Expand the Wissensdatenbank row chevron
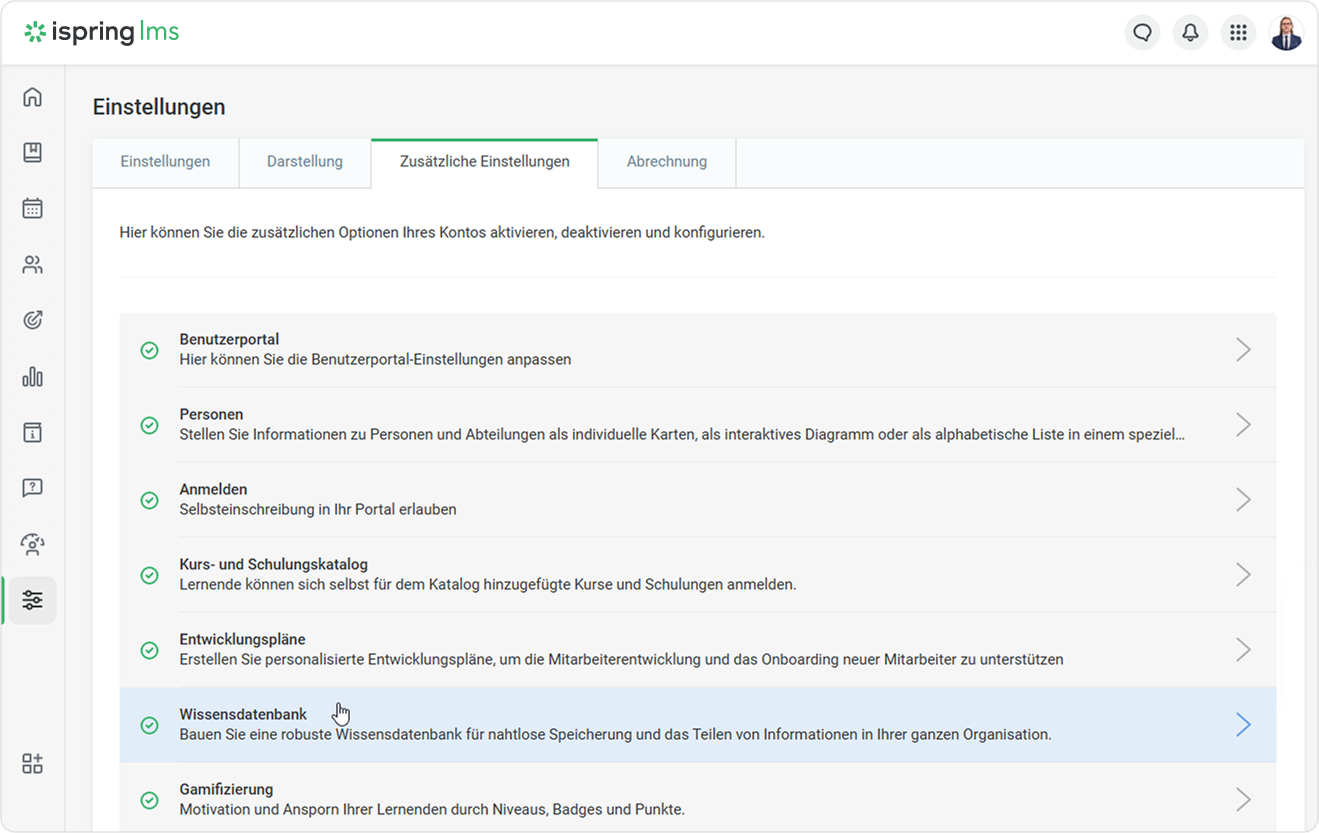 [1243, 725]
